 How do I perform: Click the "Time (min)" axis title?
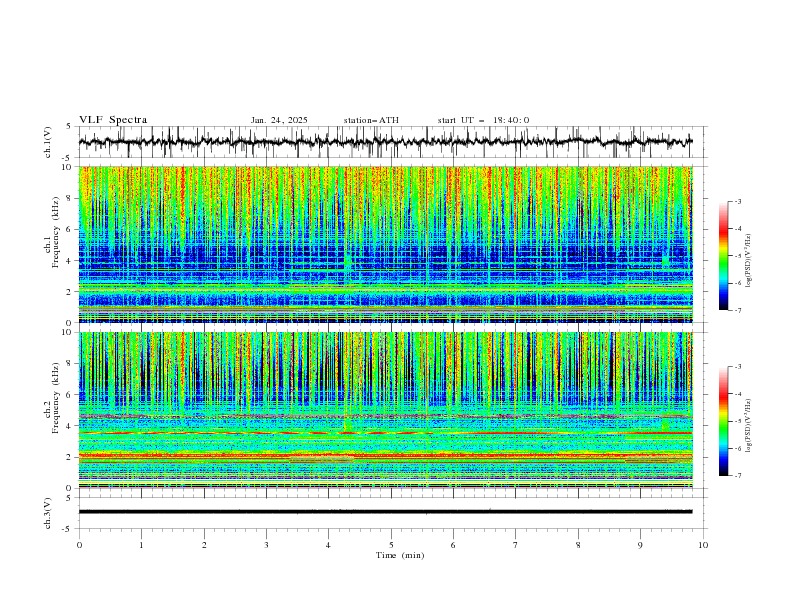[400, 555]
